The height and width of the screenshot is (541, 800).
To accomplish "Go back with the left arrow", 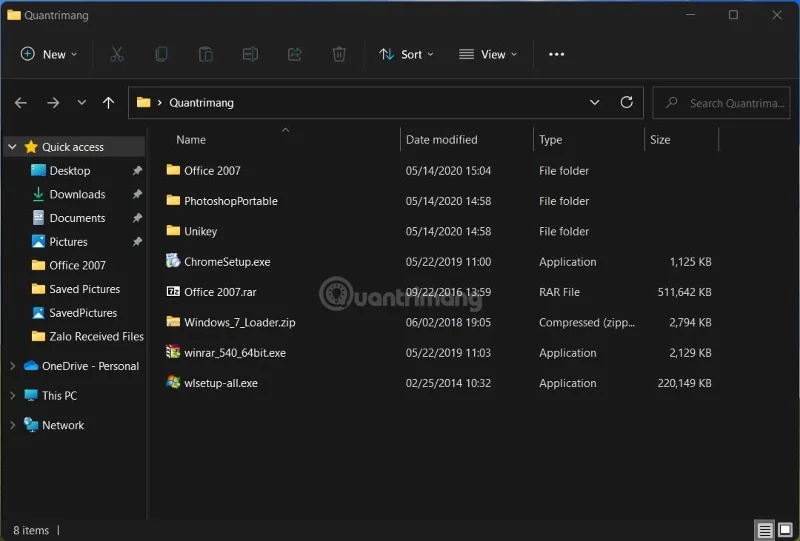I will point(21,103).
